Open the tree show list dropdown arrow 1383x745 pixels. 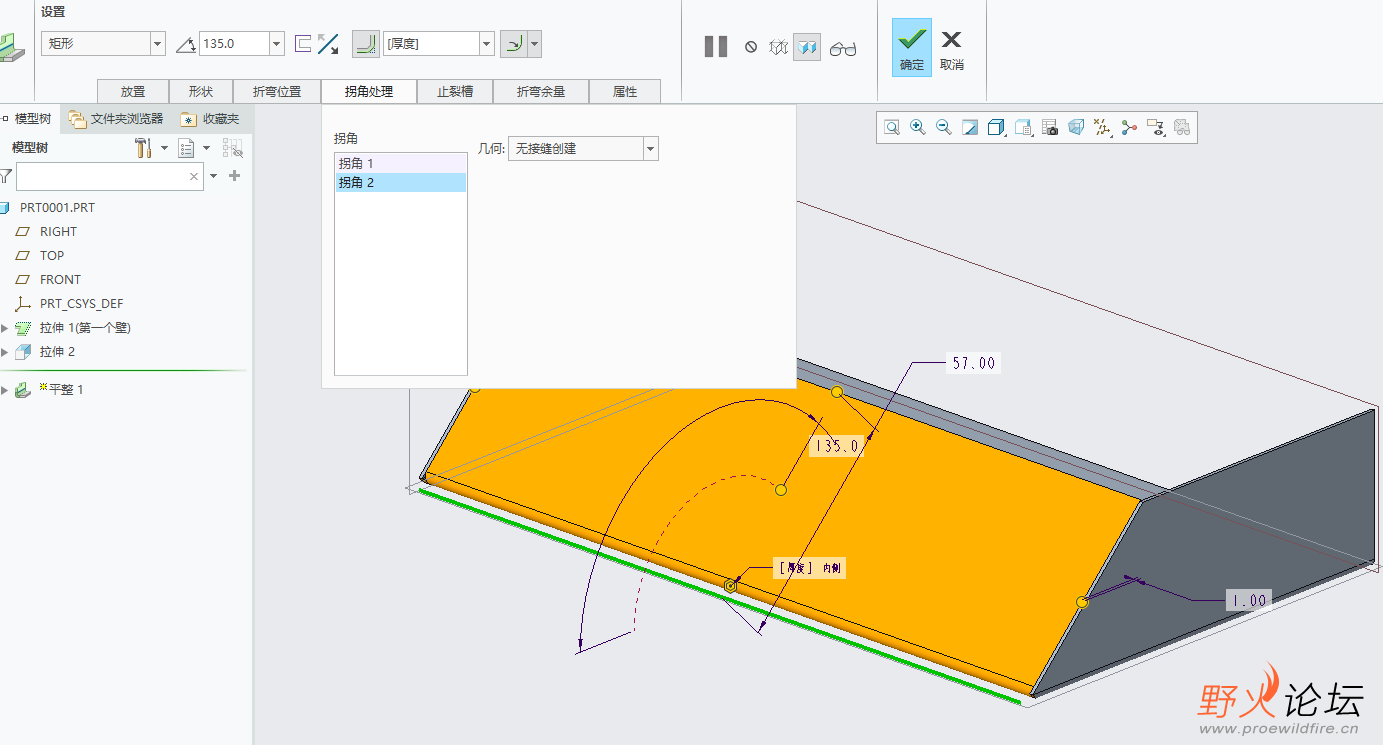click(x=207, y=148)
